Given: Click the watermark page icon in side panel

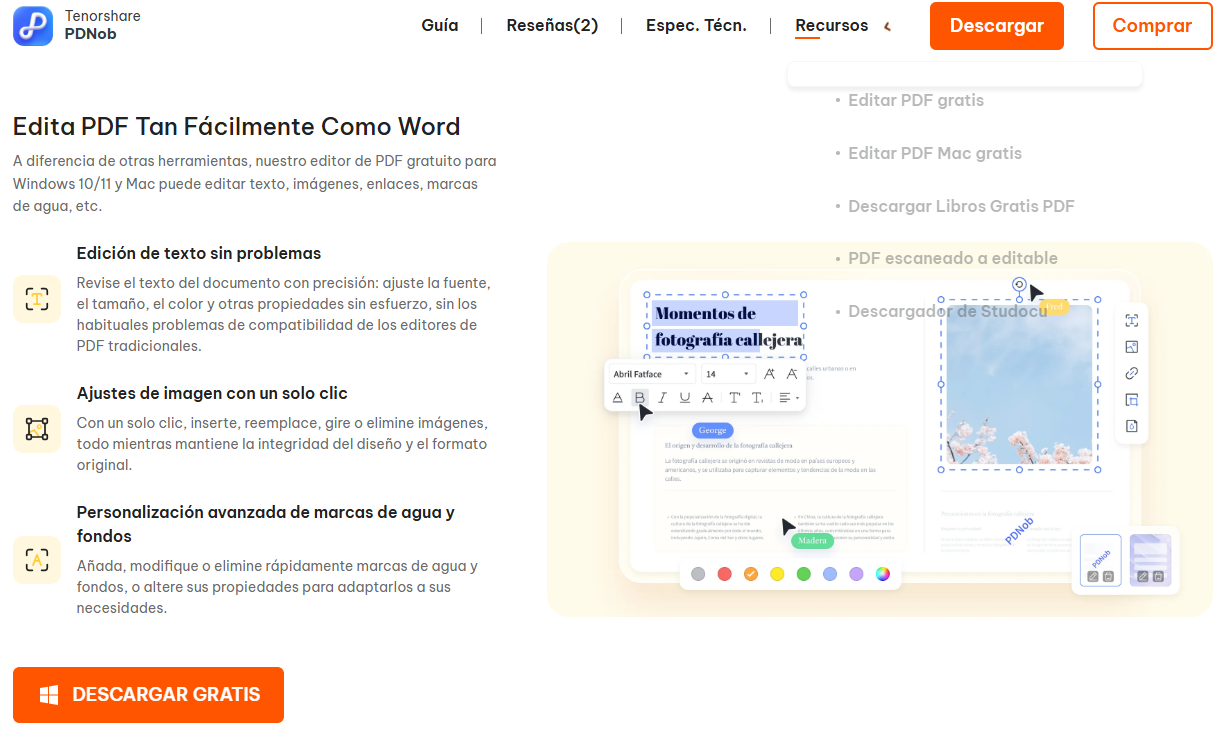Looking at the screenshot, I should [1132, 426].
